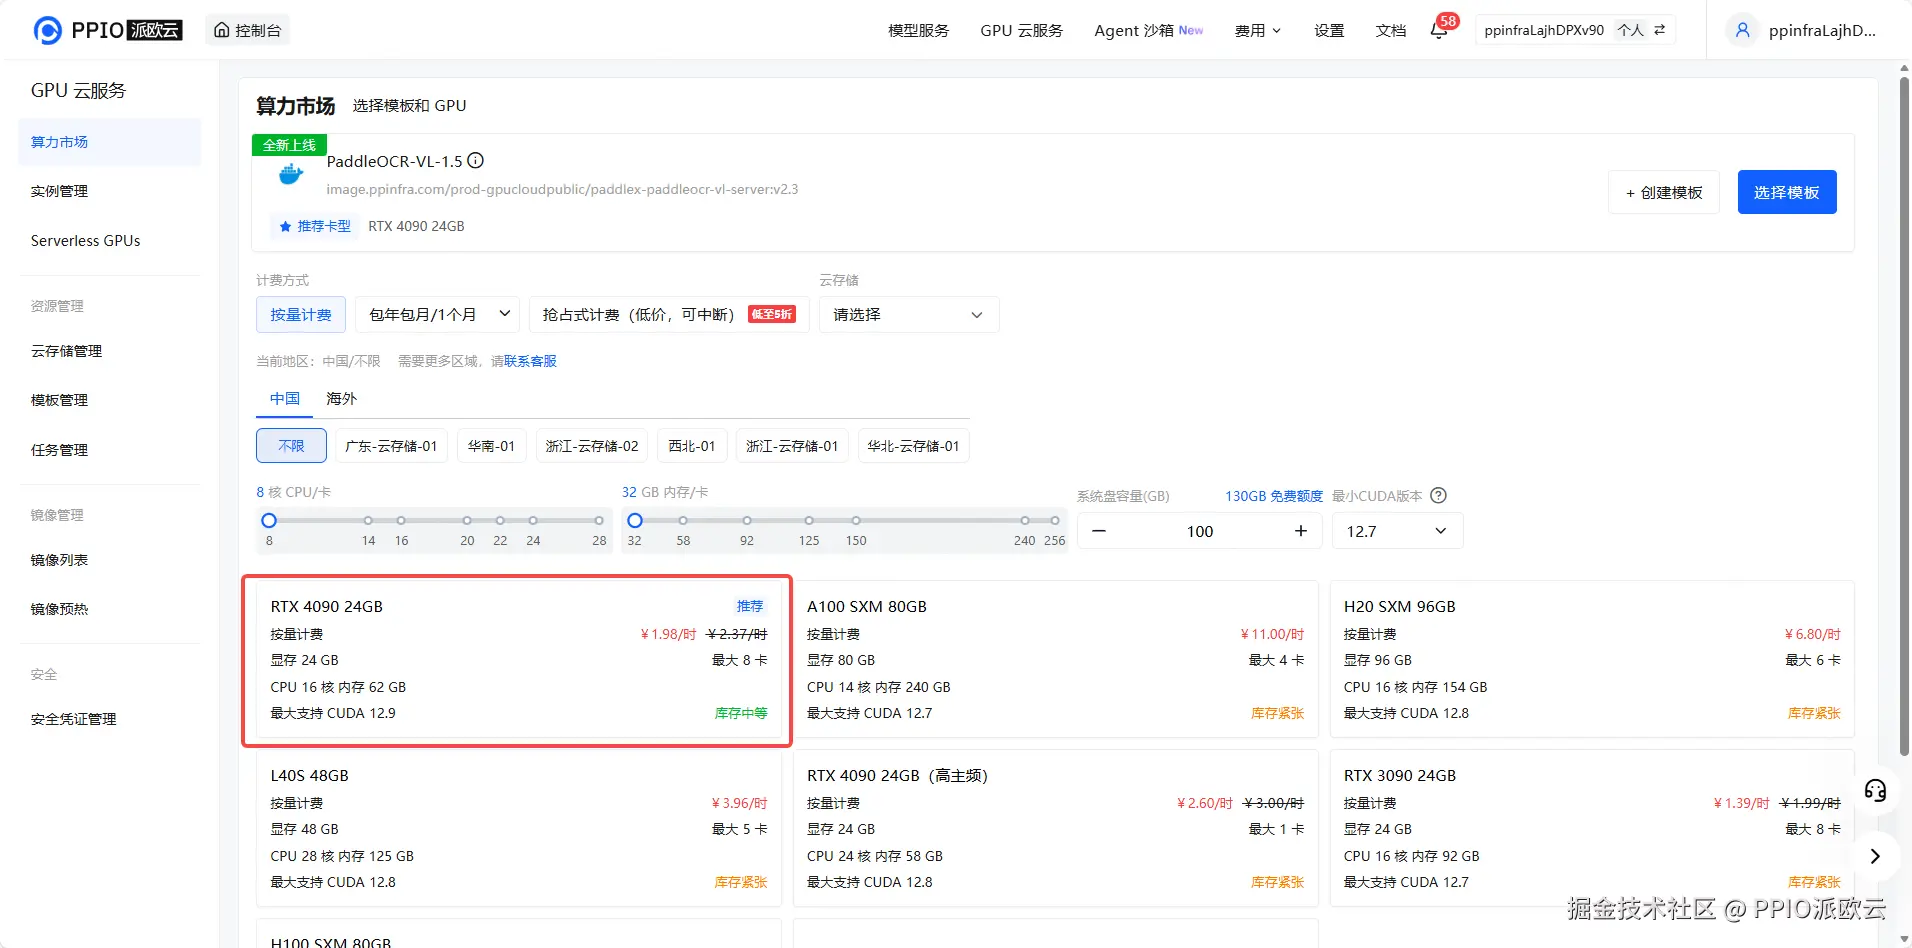Set CPU slider to 16 cores mark
The height and width of the screenshot is (948, 1912).
pyautogui.click(x=401, y=520)
